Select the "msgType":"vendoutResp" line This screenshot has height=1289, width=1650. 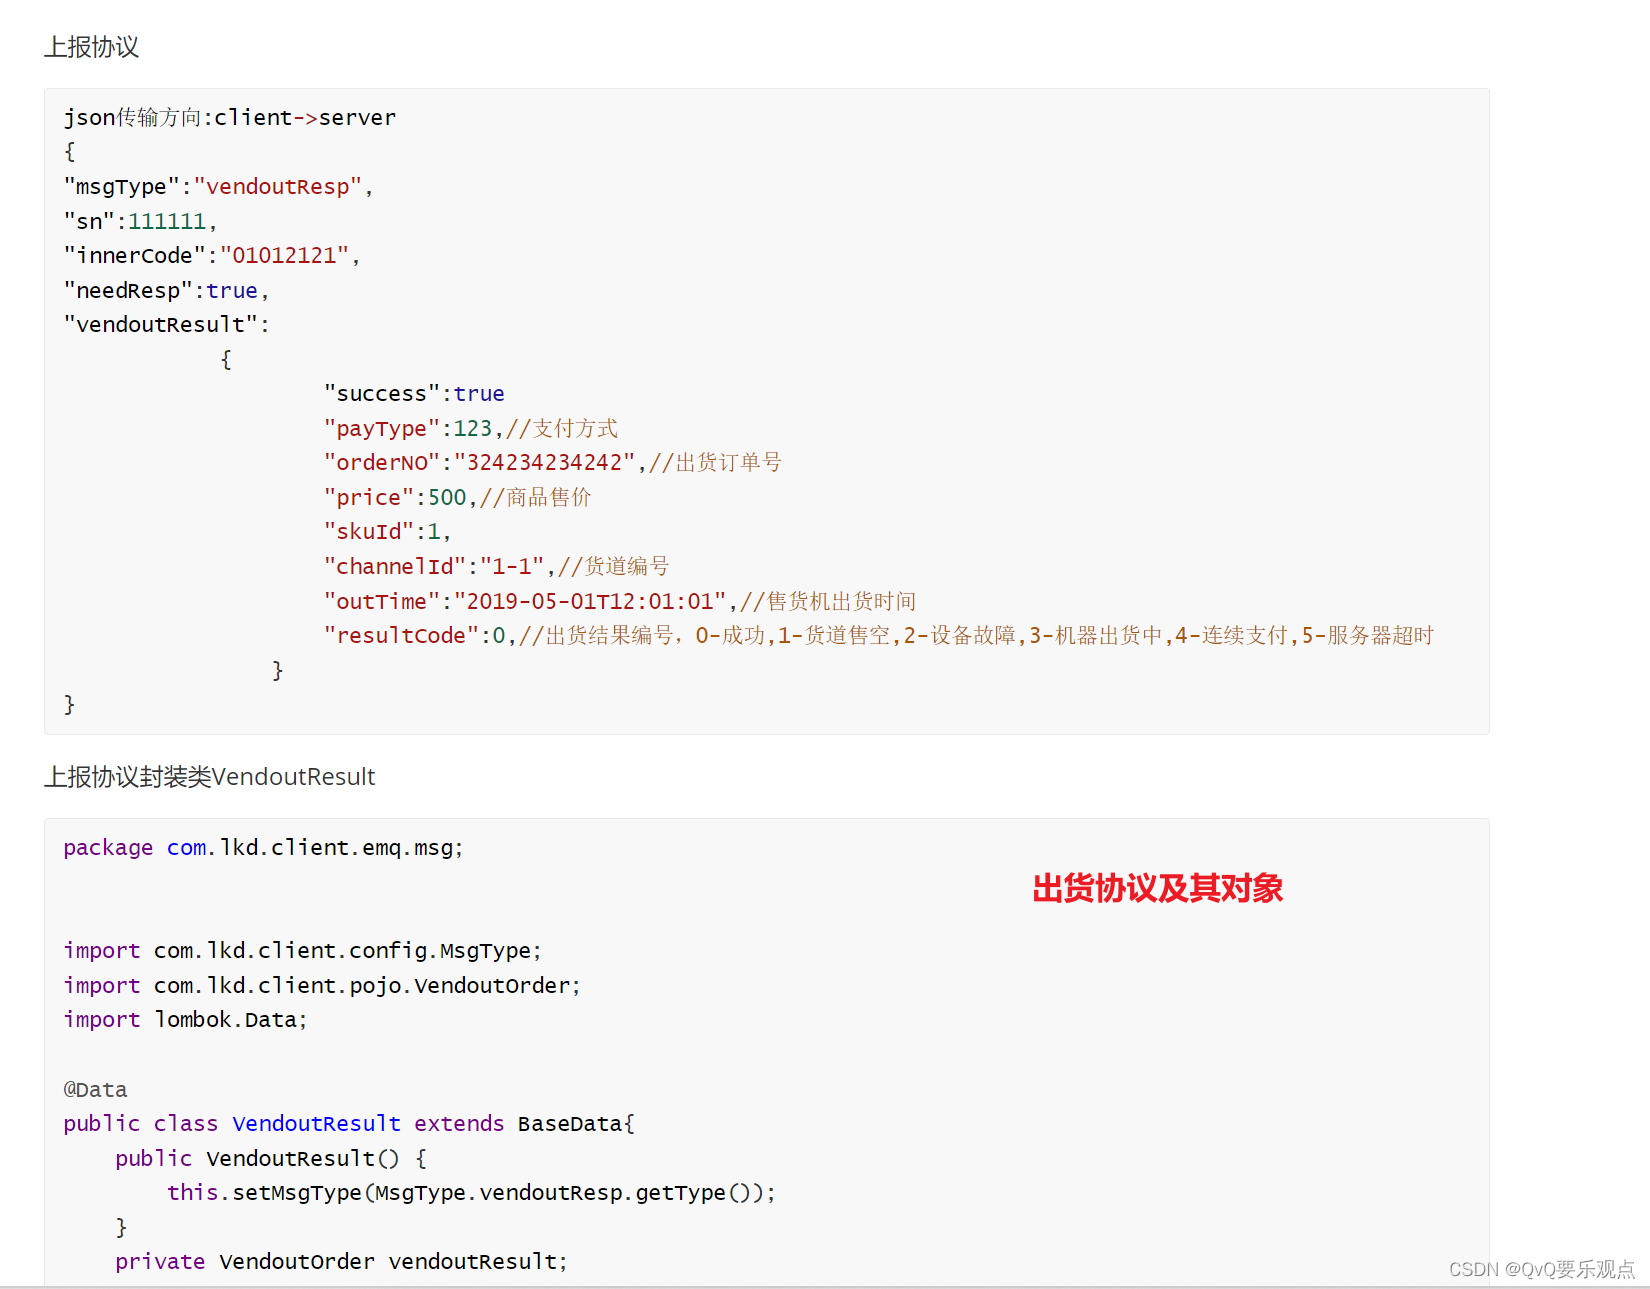[x=219, y=187]
